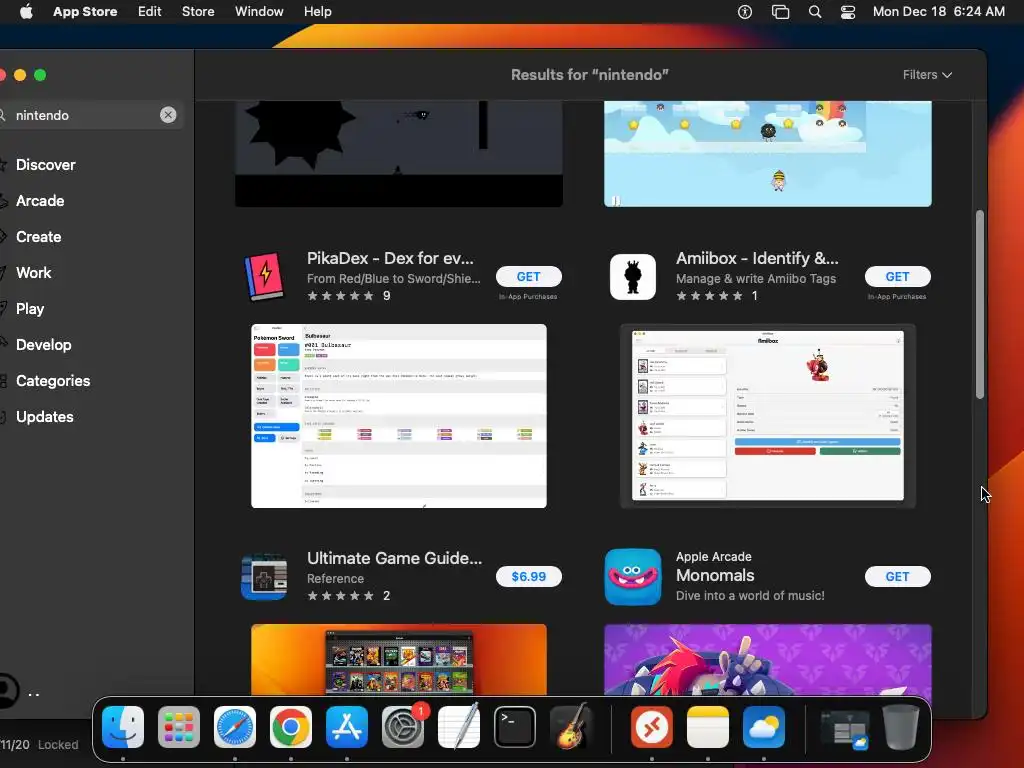Open the red remote desktop Dock app
This screenshot has height=768, width=1024.
pyautogui.click(x=652, y=727)
